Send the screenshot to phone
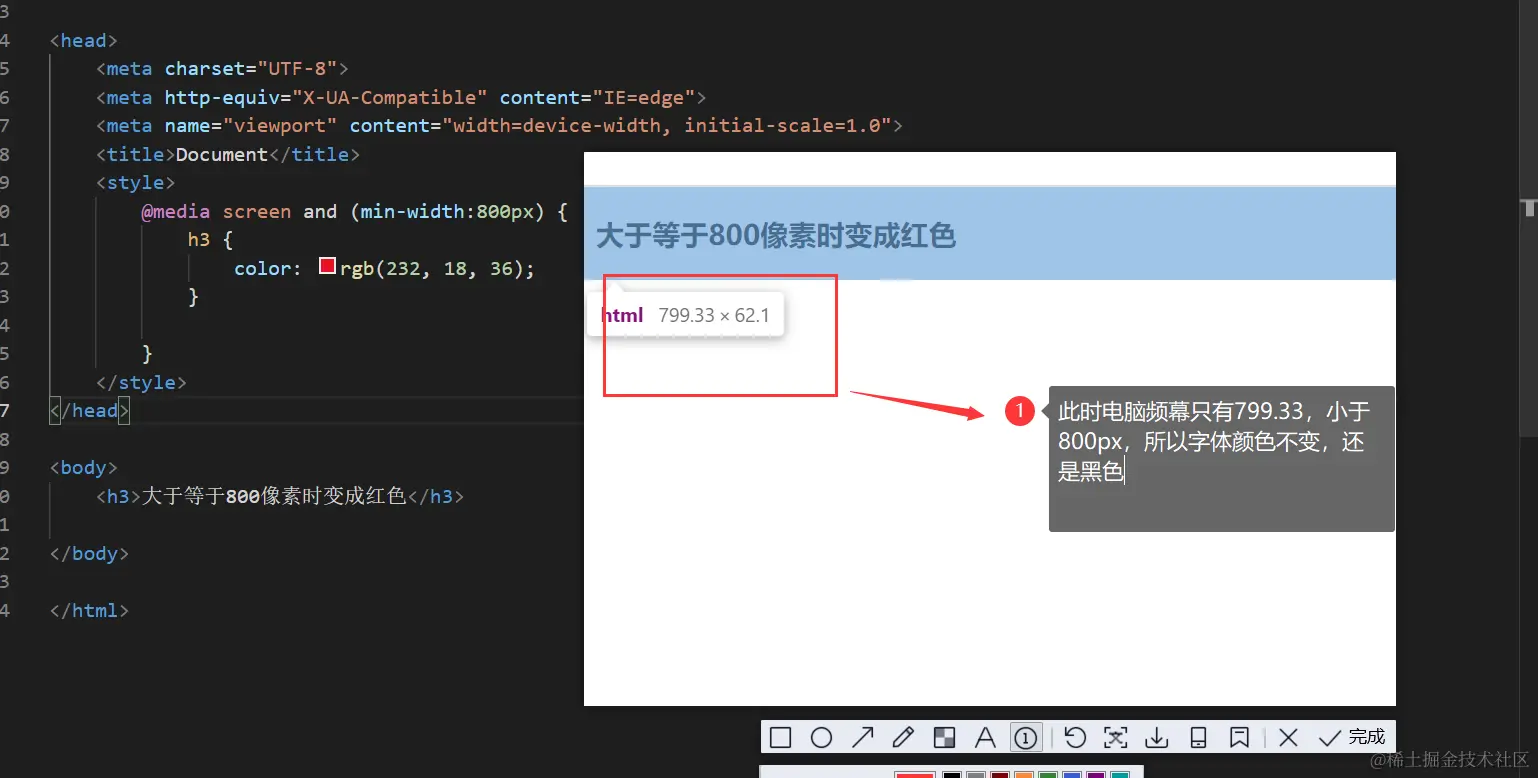 pos(1198,738)
